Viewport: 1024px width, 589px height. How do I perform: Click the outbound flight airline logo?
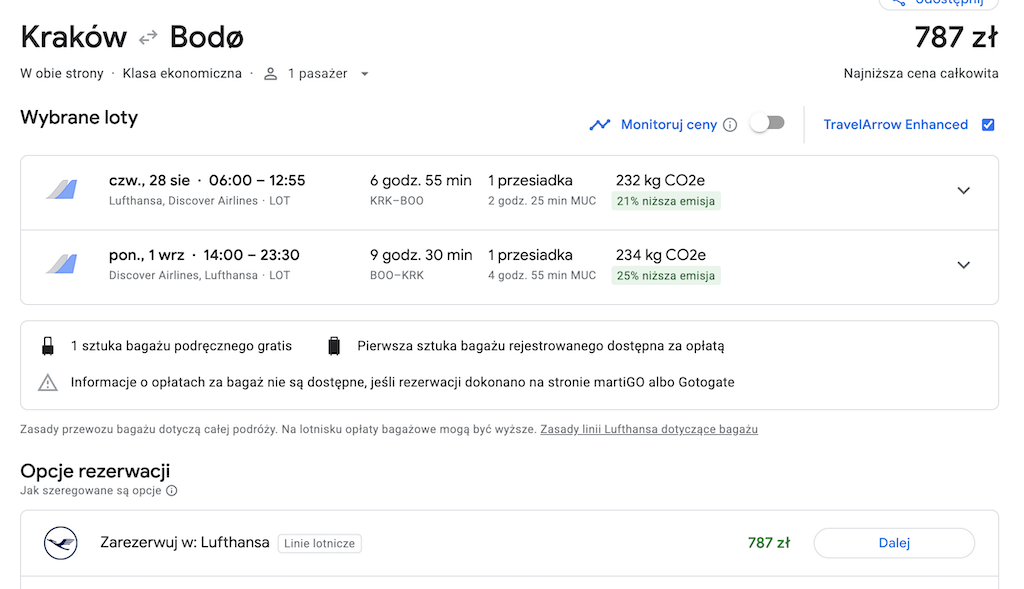point(61,190)
